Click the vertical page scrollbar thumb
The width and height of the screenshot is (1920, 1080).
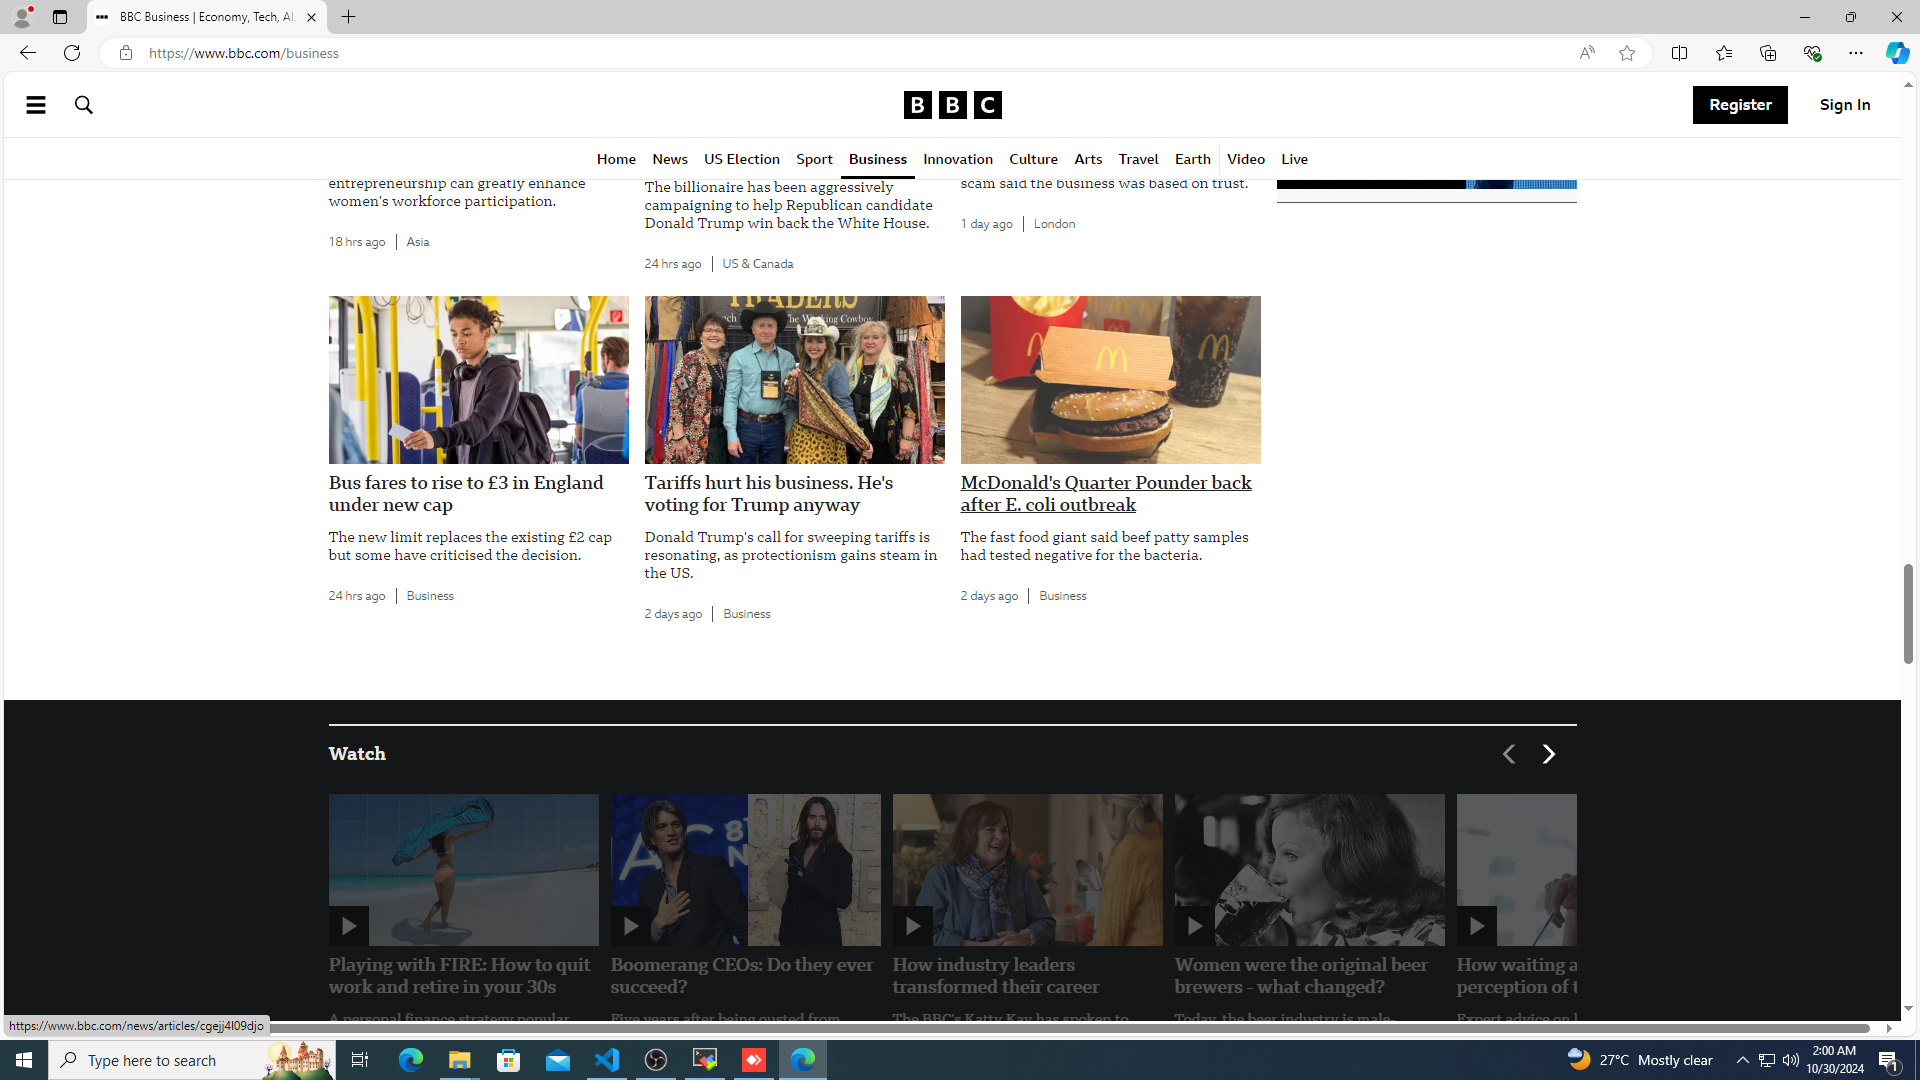point(1908,614)
